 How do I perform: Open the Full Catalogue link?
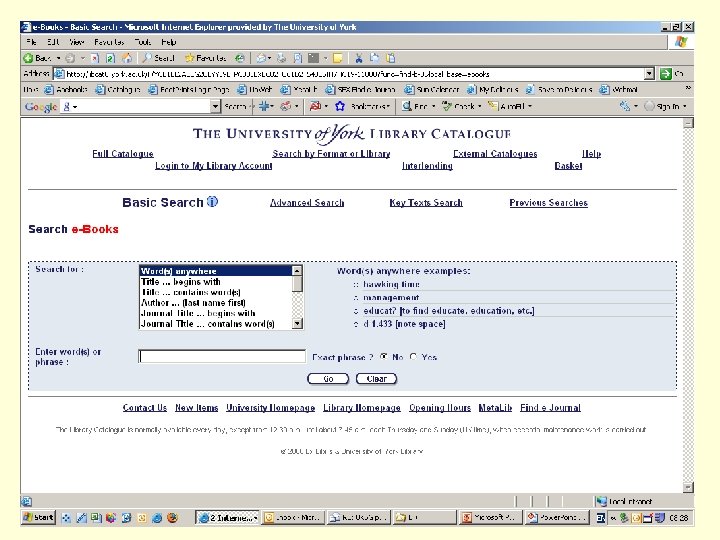(x=123, y=153)
